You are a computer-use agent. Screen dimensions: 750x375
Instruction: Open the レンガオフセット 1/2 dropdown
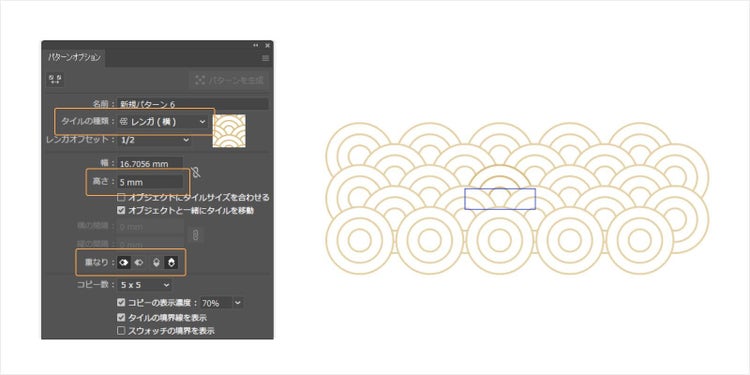(x=154, y=140)
